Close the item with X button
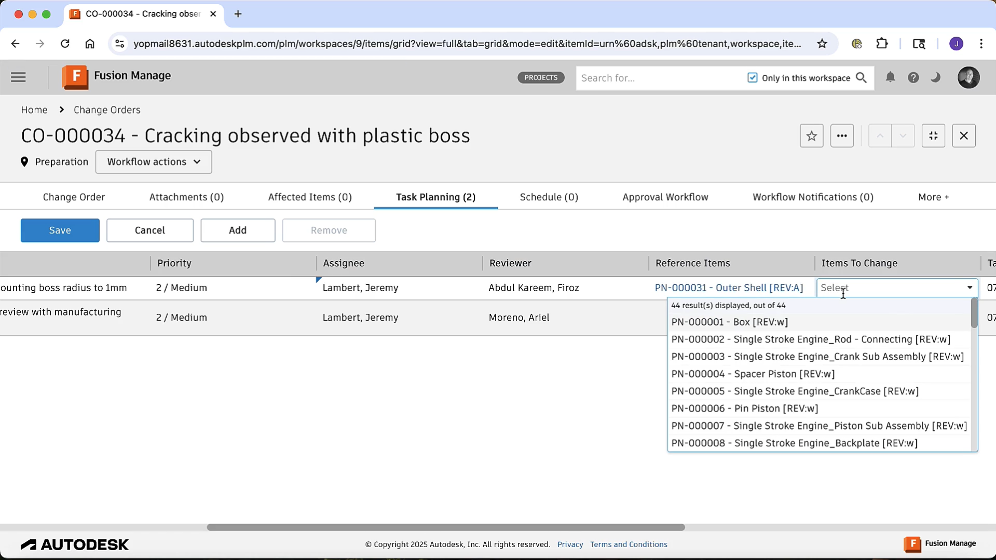The image size is (996, 560). (964, 136)
